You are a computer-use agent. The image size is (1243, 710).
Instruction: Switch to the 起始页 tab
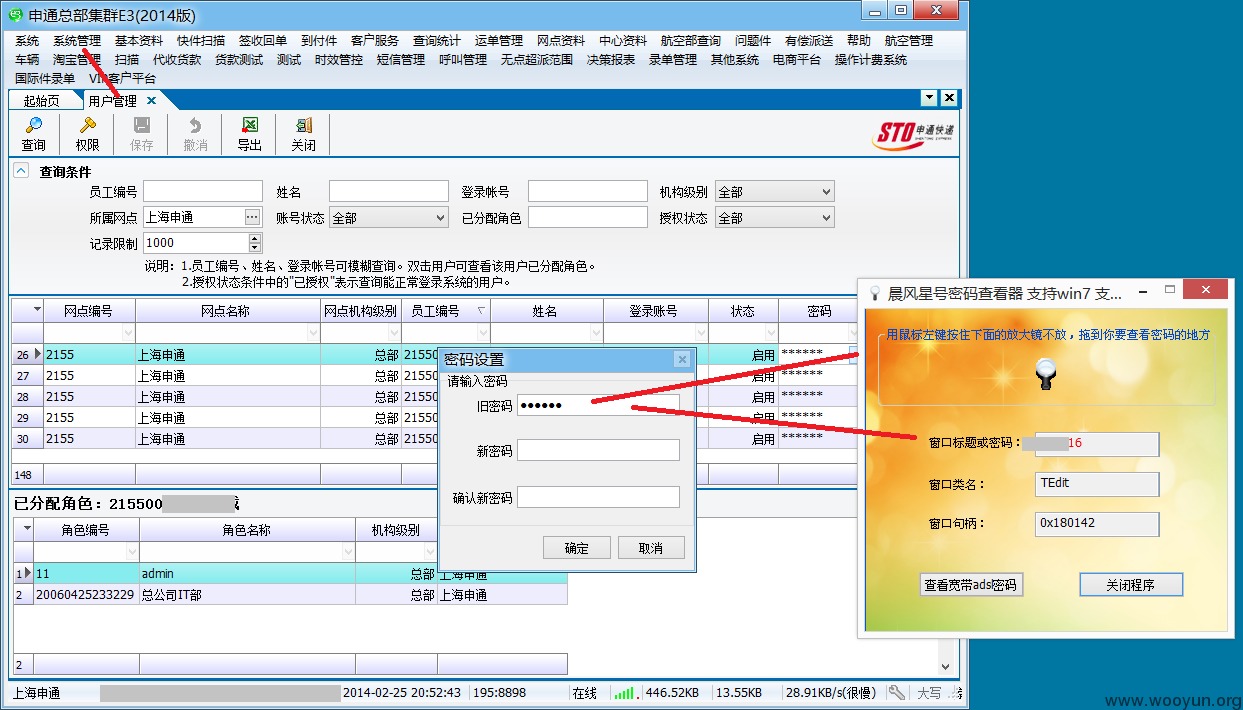(x=41, y=100)
